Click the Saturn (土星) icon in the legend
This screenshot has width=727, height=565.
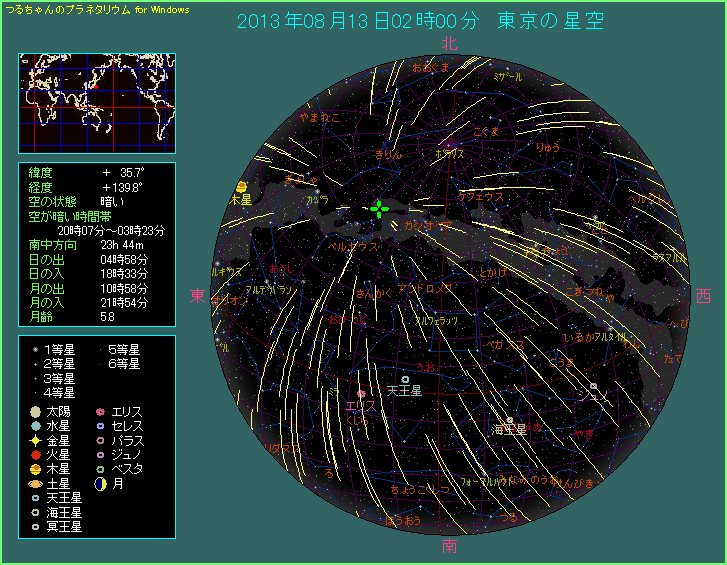tap(35, 483)
